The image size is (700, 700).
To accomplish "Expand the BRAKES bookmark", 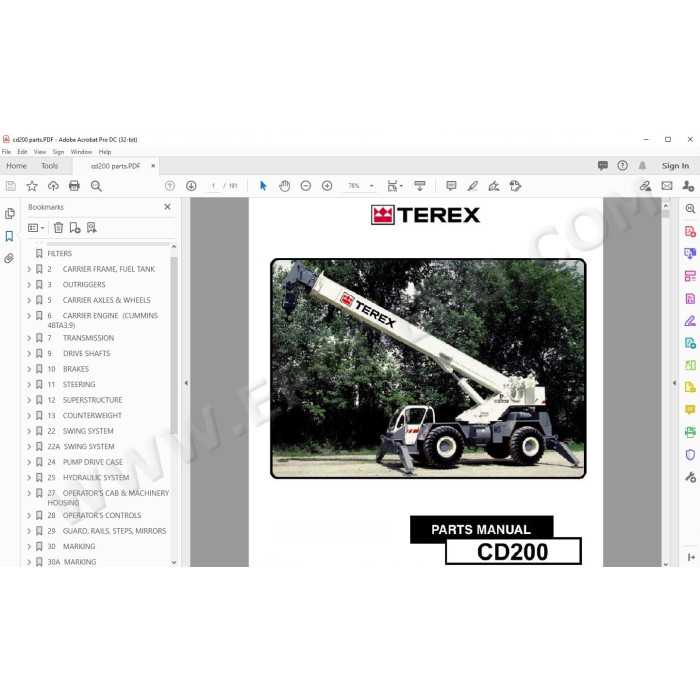I will pyautogui.click(x=29, y=369).
